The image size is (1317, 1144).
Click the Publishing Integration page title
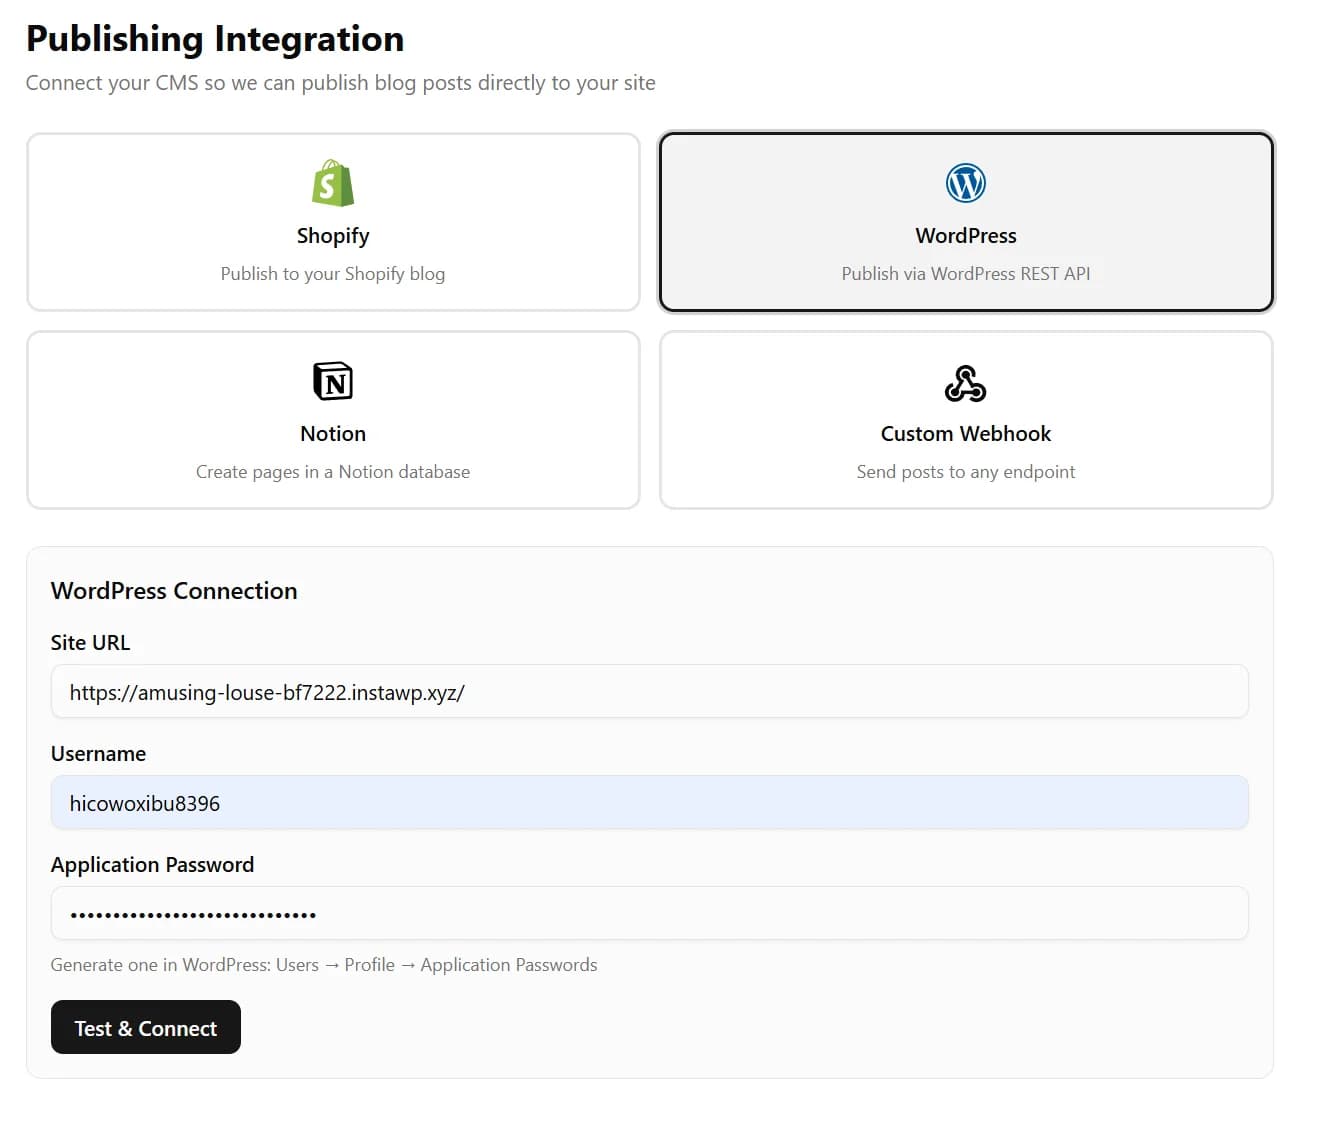point(215,38)
